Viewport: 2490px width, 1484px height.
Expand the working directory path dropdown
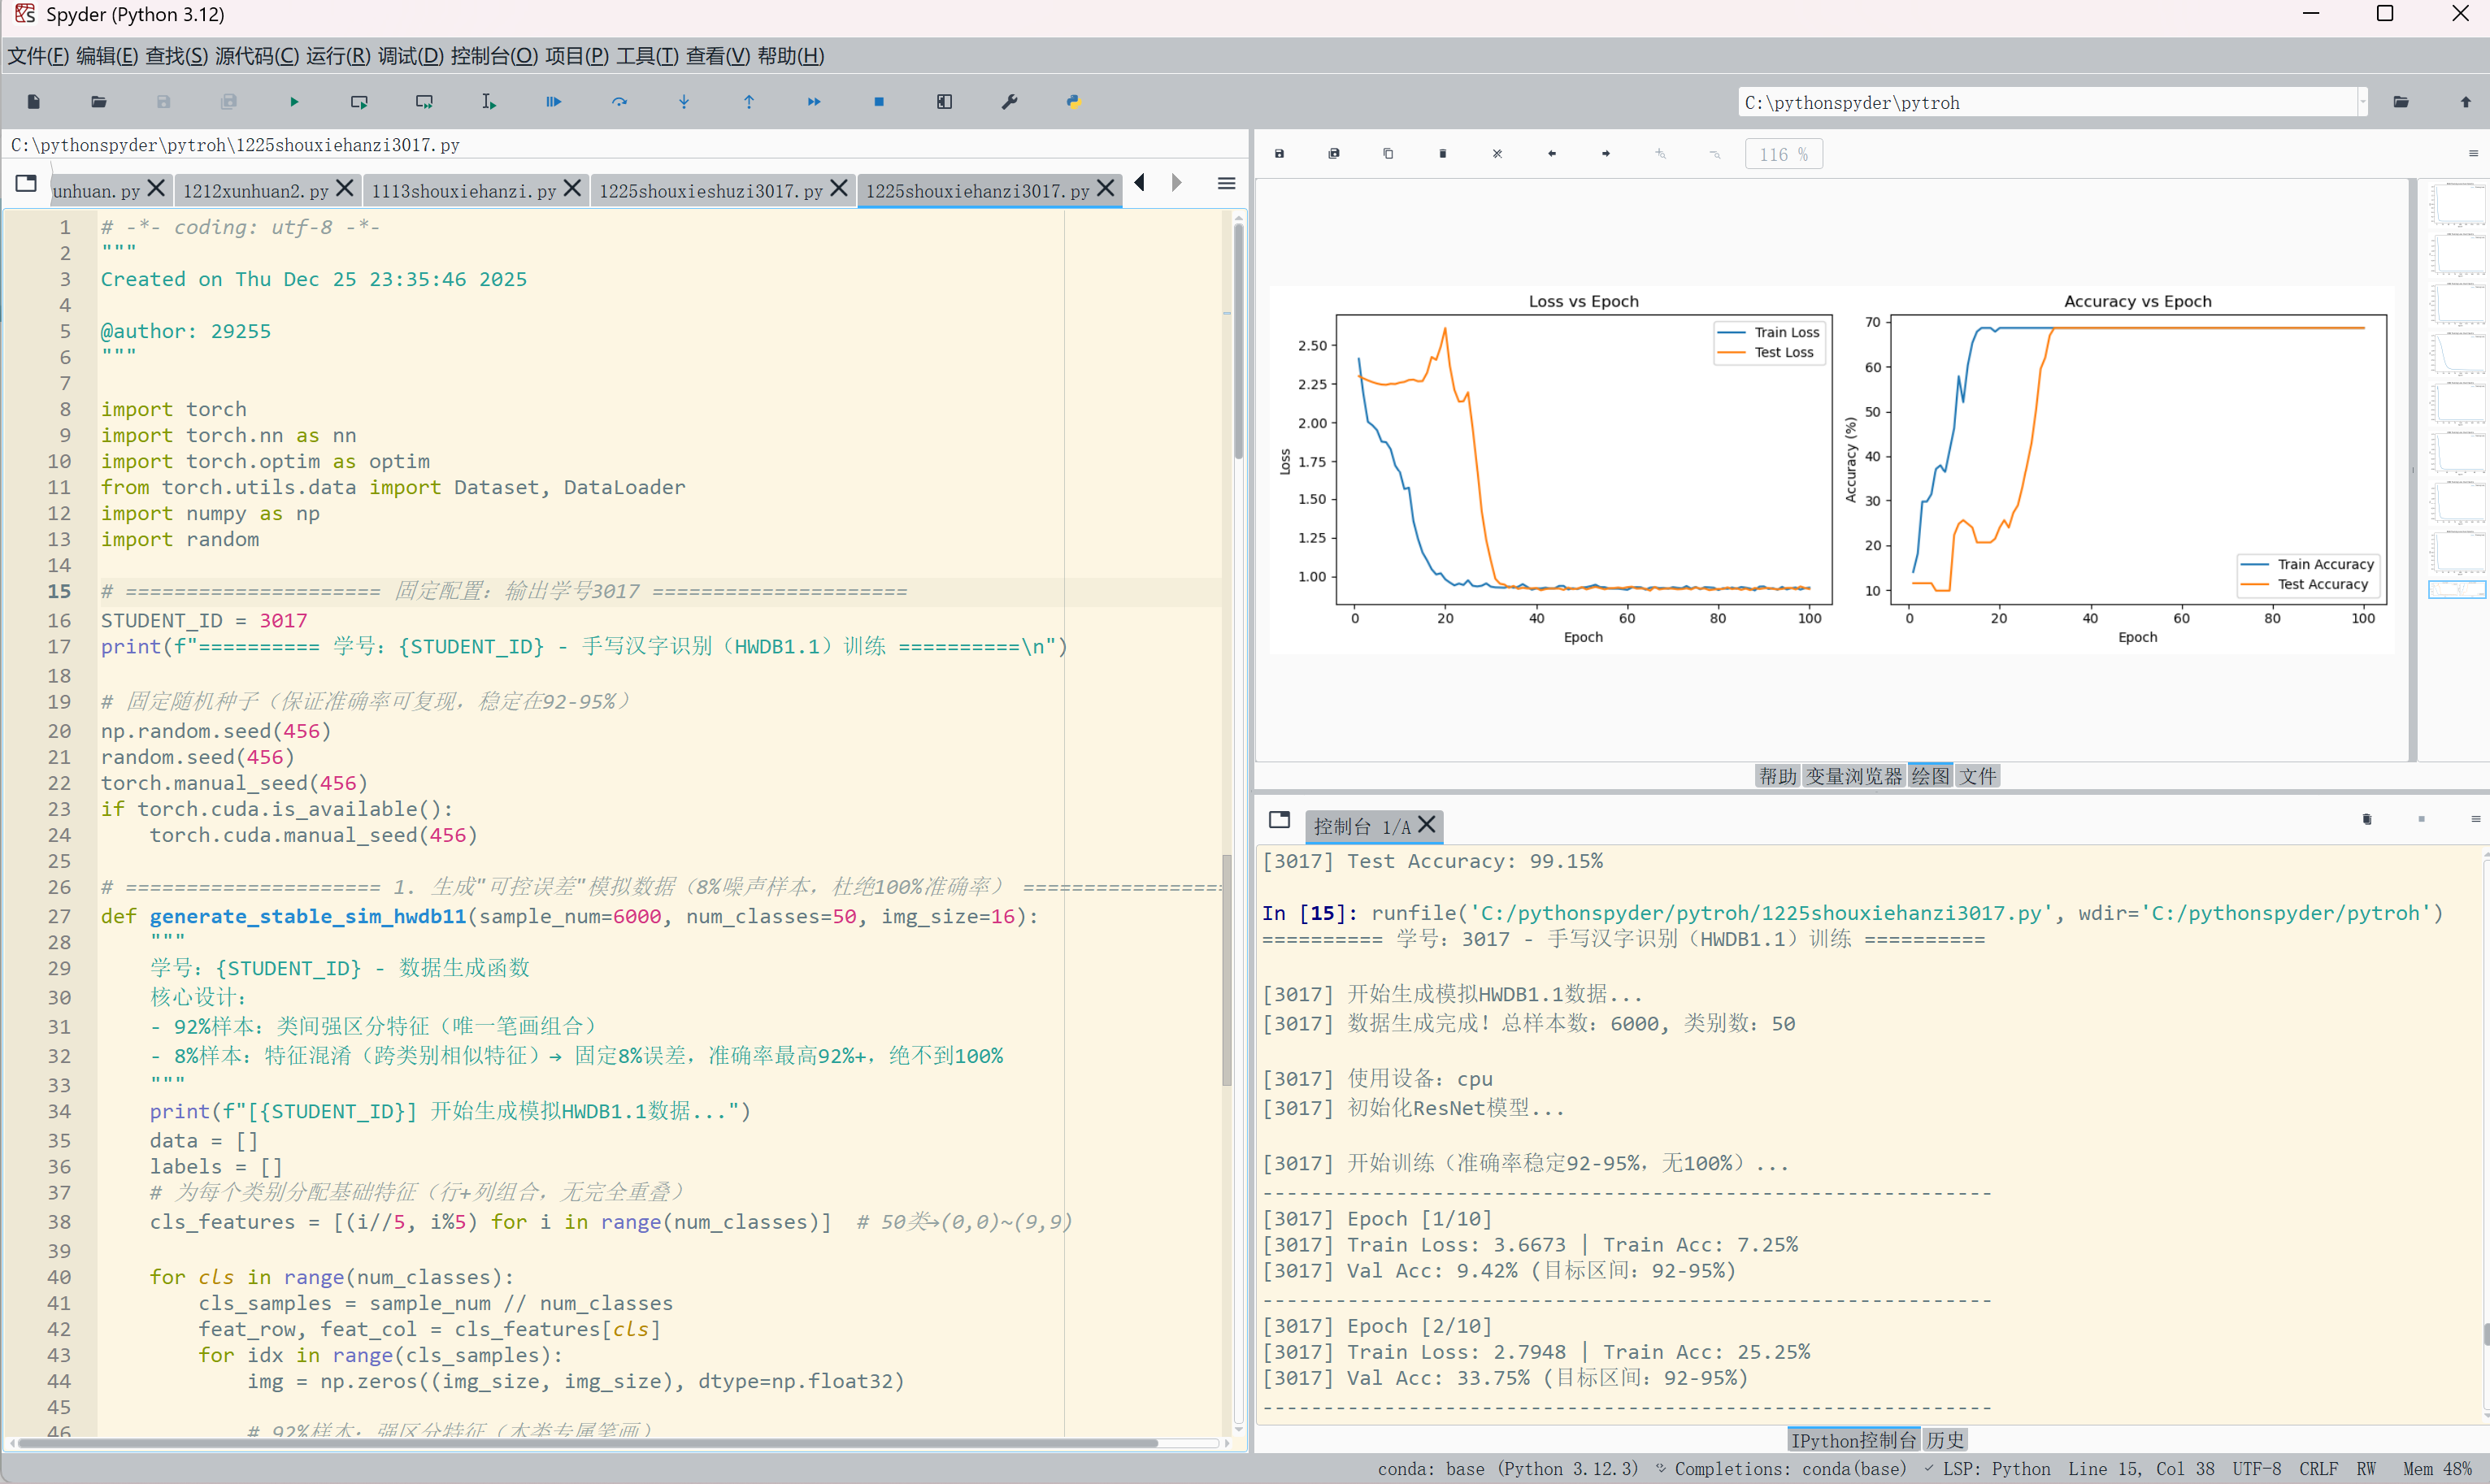(x=2363, y=102)
